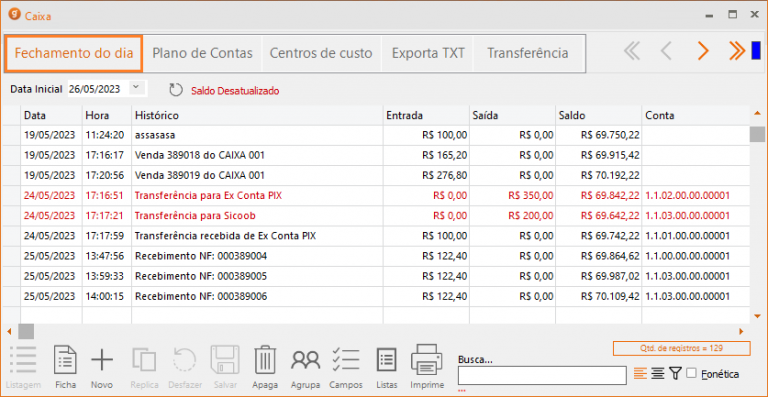The height and width of the screenshot is (397, 768).
Task: Refresh balance with the circular arrow icon
Action: pyautogui.click(x=175, y=90)
